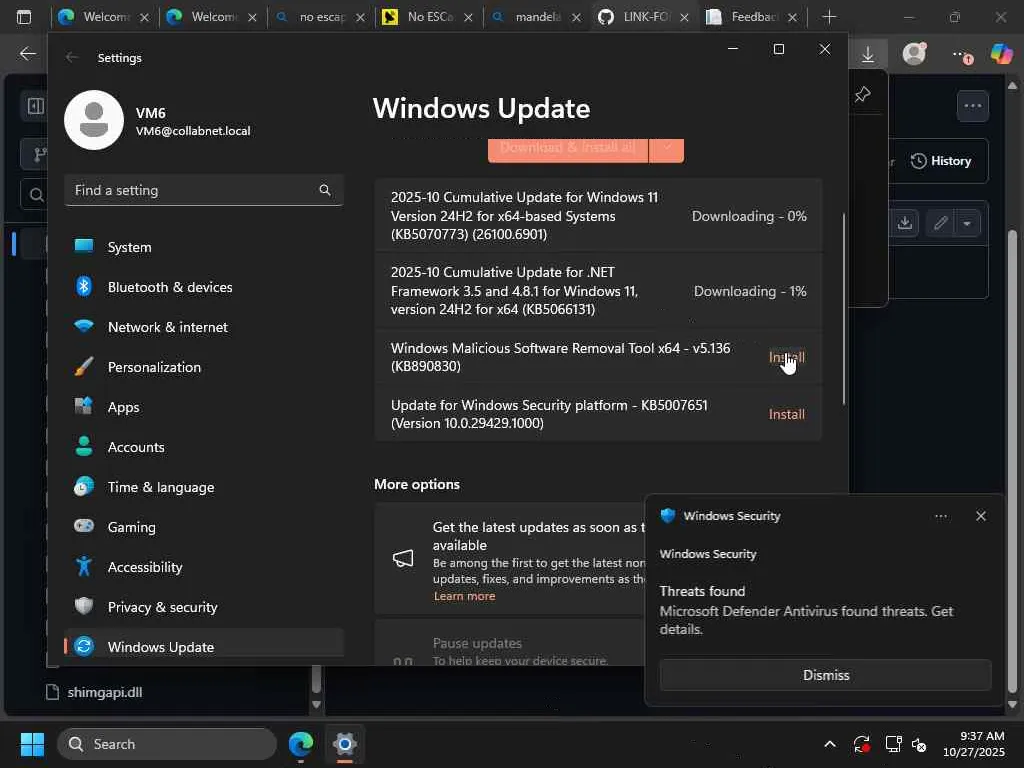Select Windows Update in sidebar
This screenshot has height=768, width=1024.
[x=204, y=647]
